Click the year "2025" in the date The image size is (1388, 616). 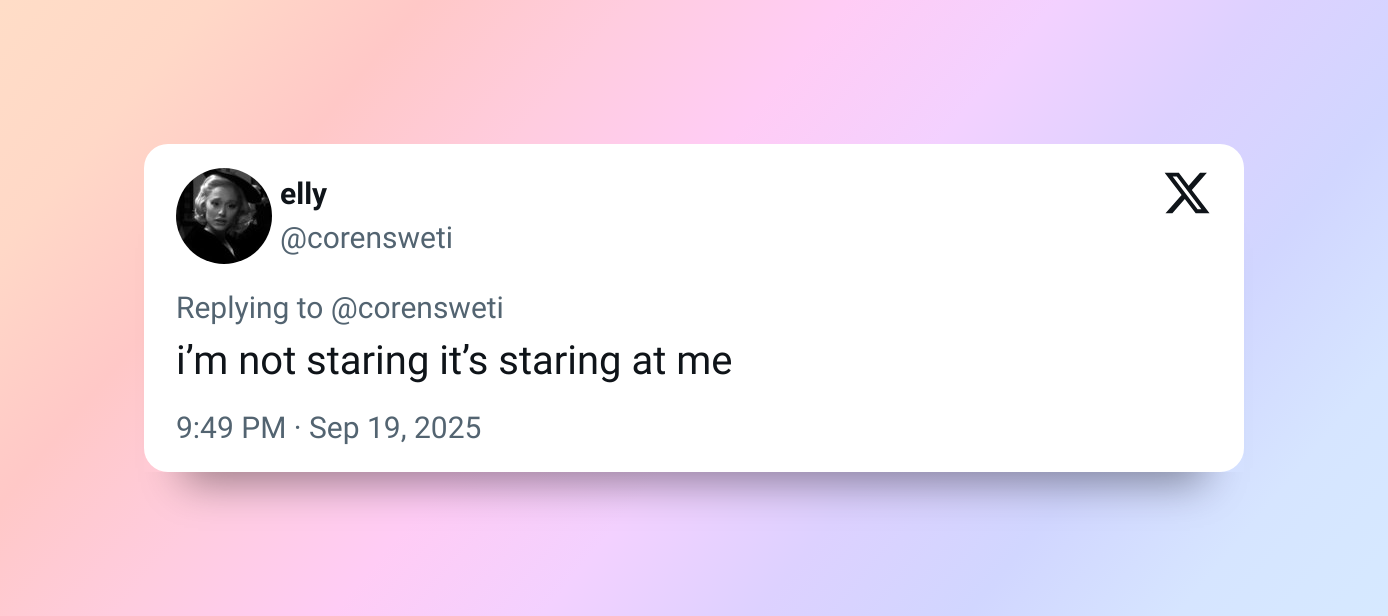point(448,429)
